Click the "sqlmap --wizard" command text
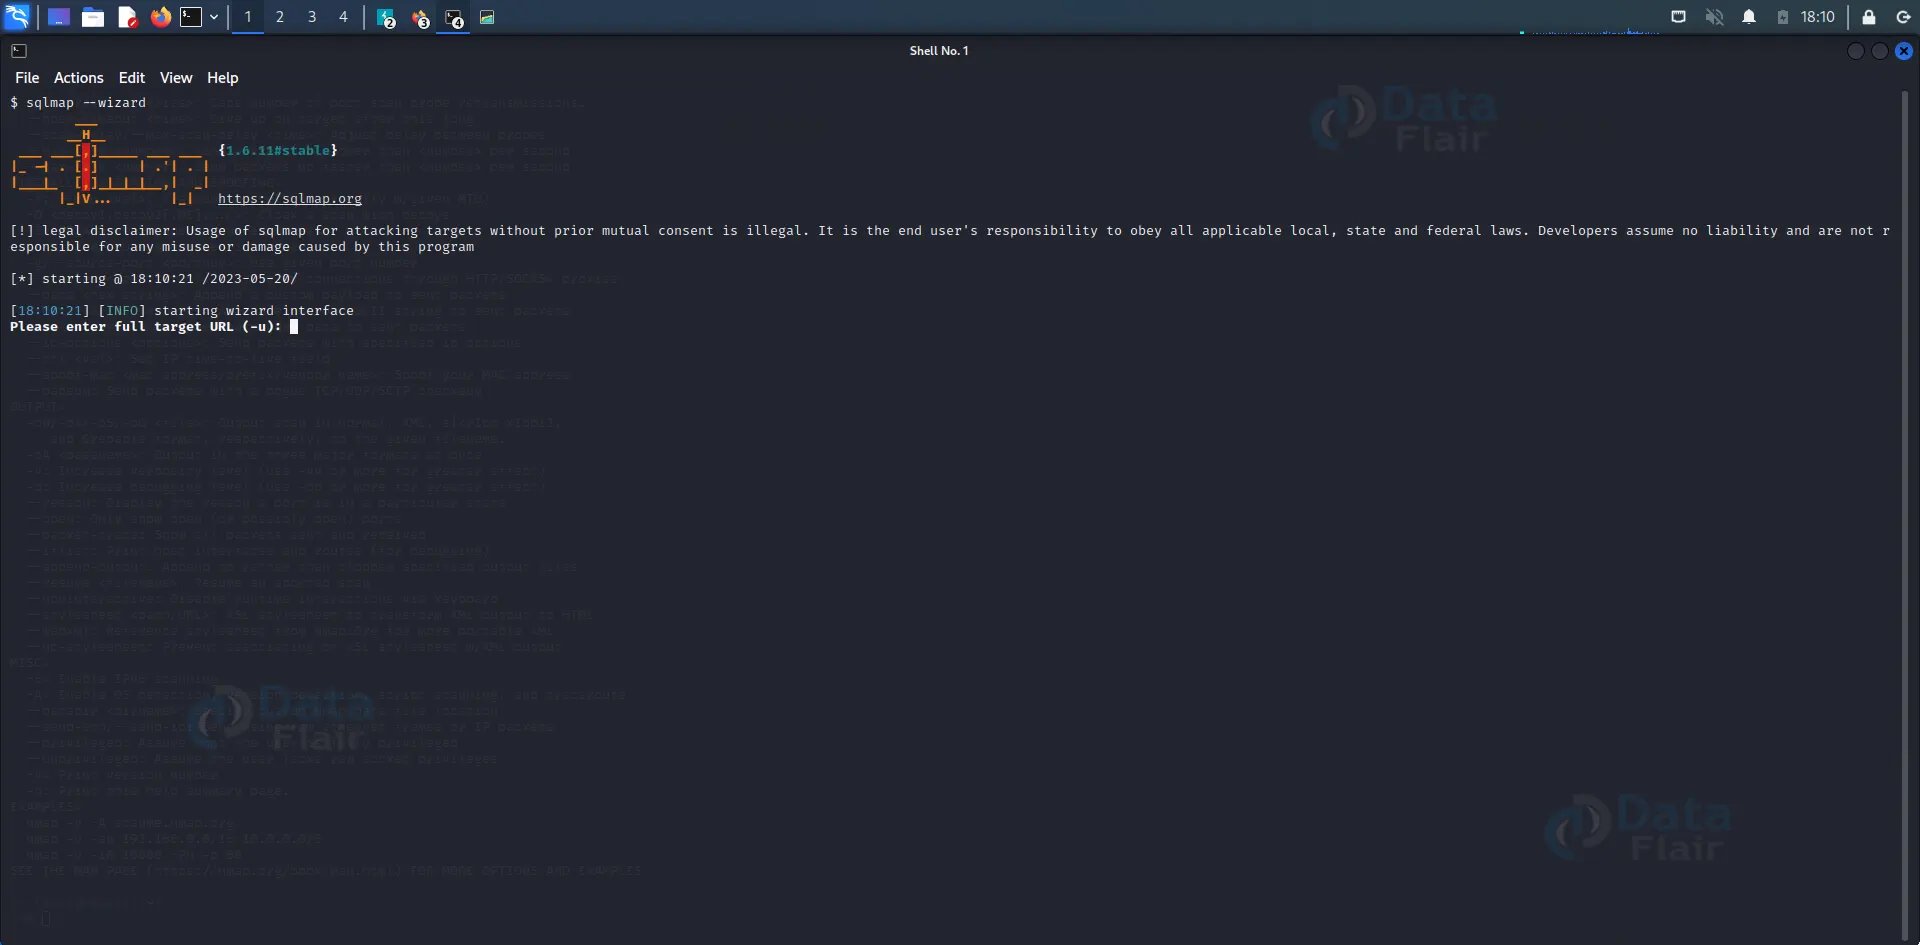 pyautogui.click(x=86, y=103)
